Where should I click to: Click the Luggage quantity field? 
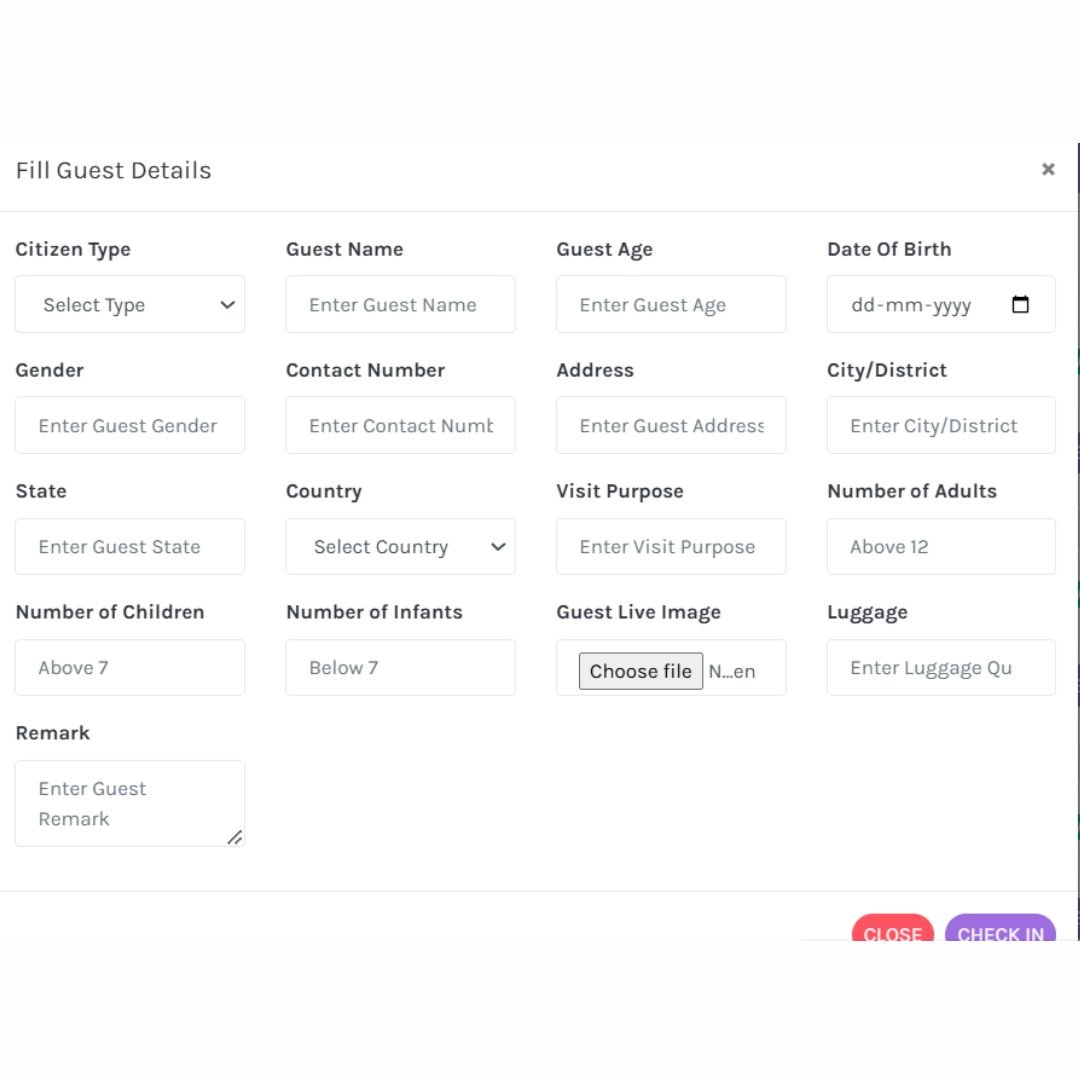941,668
